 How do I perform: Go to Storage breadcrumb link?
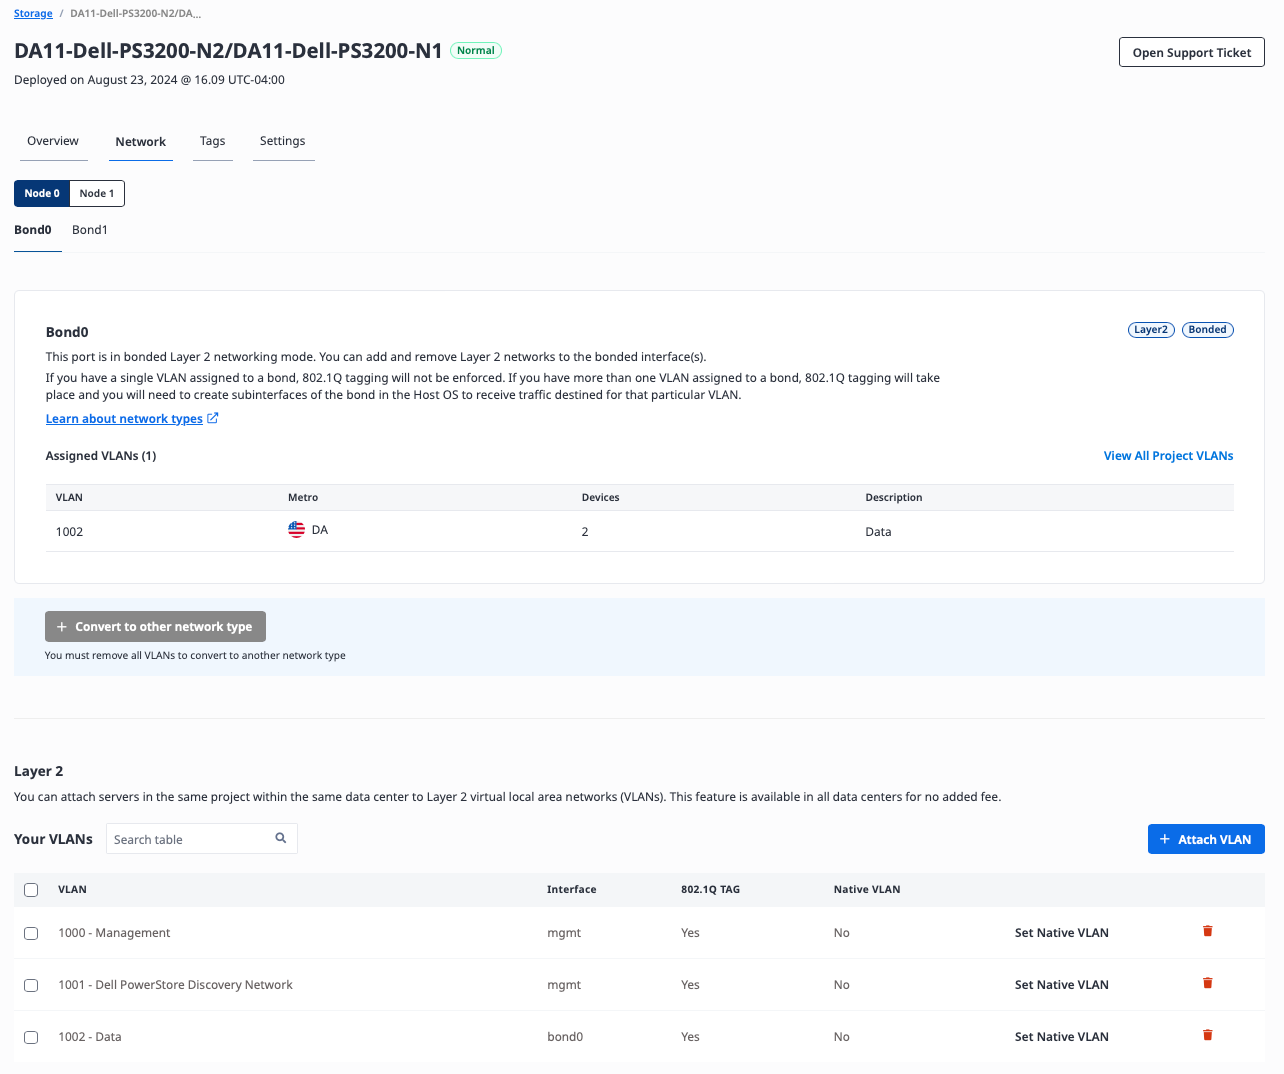(33, 13)
